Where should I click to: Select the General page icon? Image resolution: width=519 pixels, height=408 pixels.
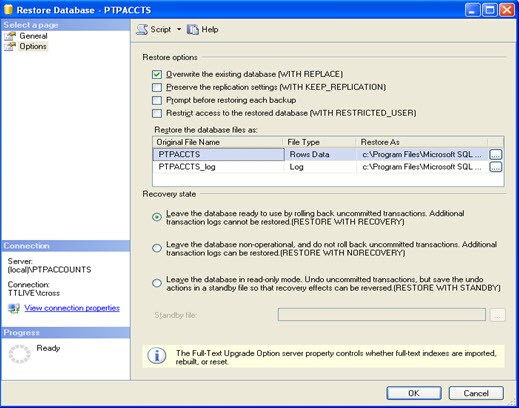pos(10,36)
